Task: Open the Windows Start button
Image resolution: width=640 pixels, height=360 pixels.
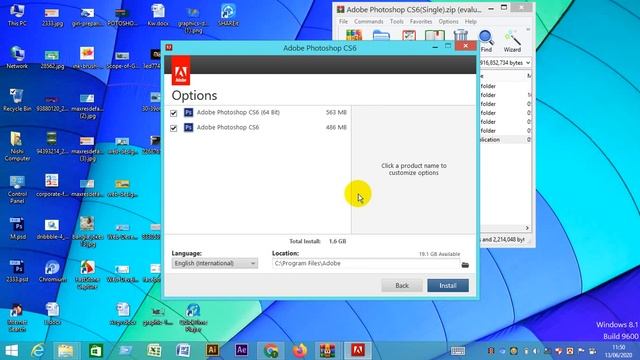Action: click(x=11, y=351)
